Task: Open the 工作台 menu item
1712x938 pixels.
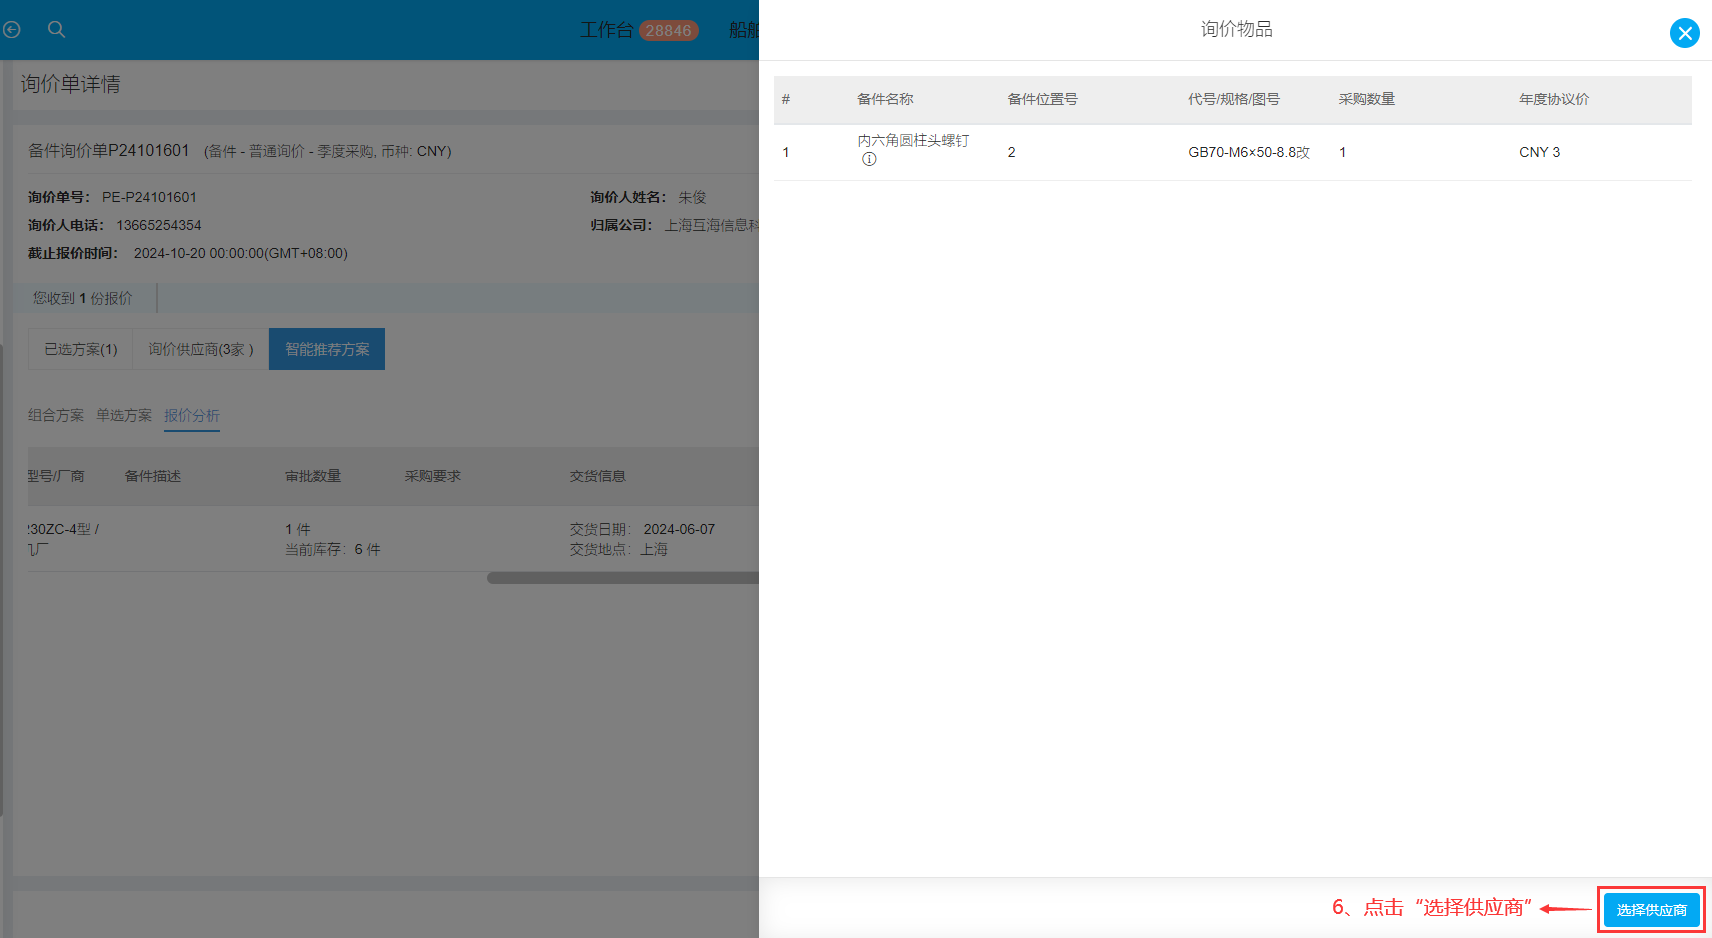Action: 606,30
